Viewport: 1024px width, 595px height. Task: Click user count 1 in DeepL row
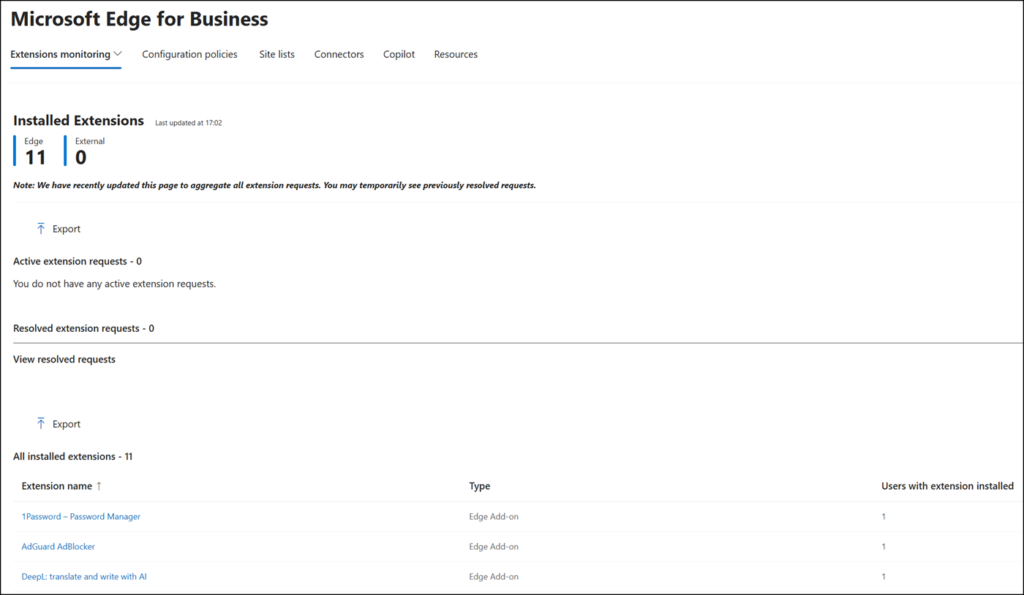(x=884, y=577)
